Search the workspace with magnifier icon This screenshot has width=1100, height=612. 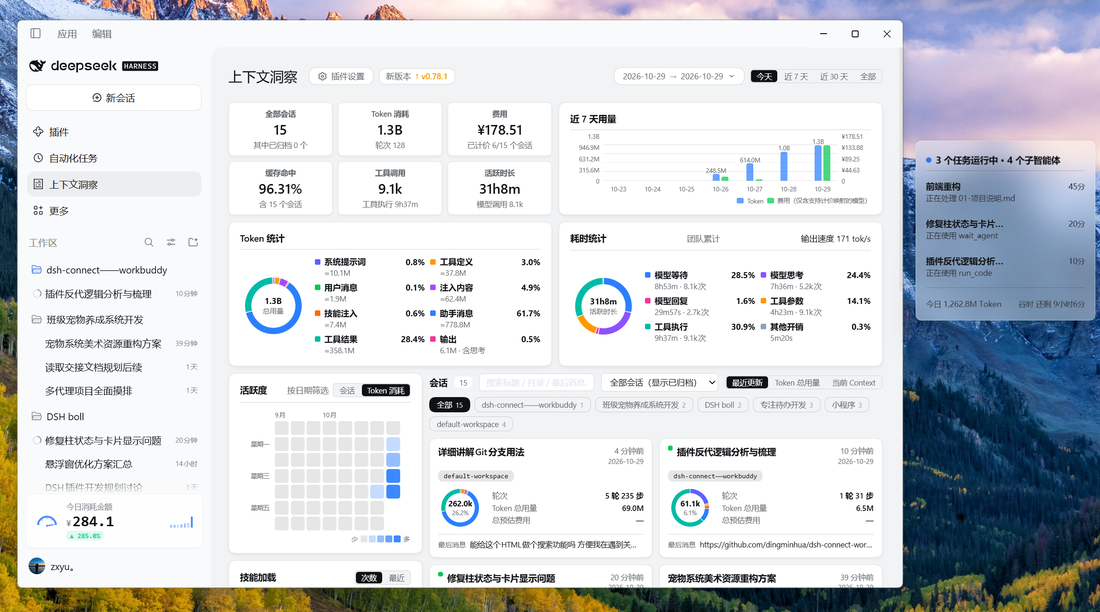click(x=149, y=242)
